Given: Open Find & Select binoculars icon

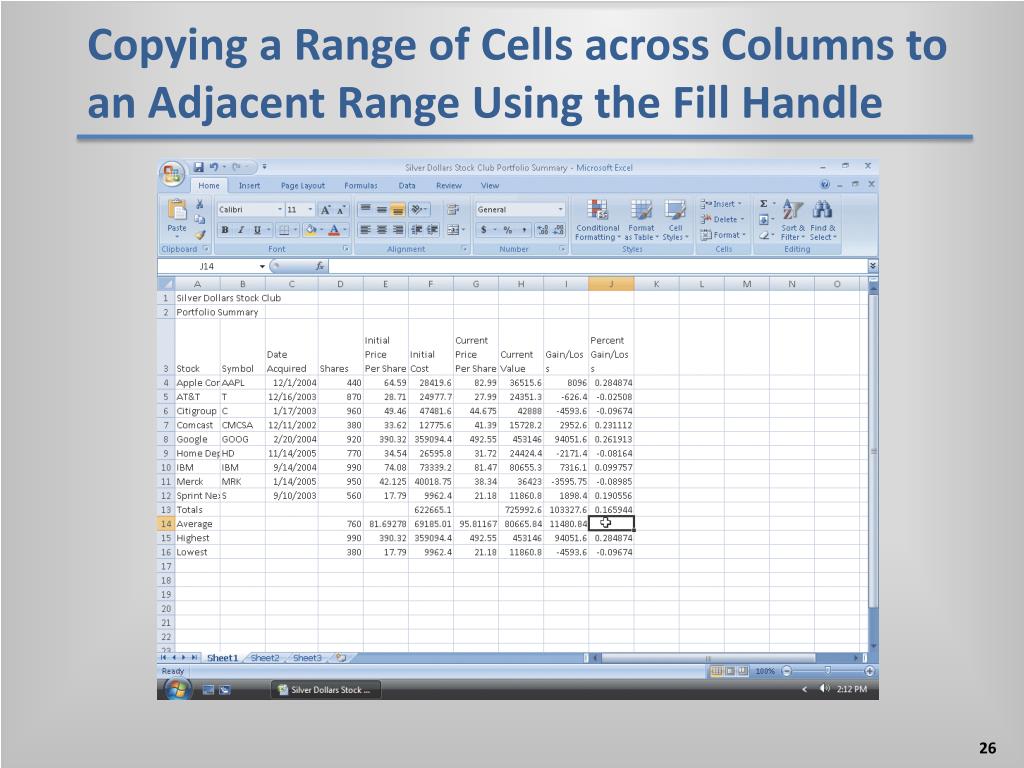Looking at the screenshot, I should pyautogui.click(x=822, y=210).
